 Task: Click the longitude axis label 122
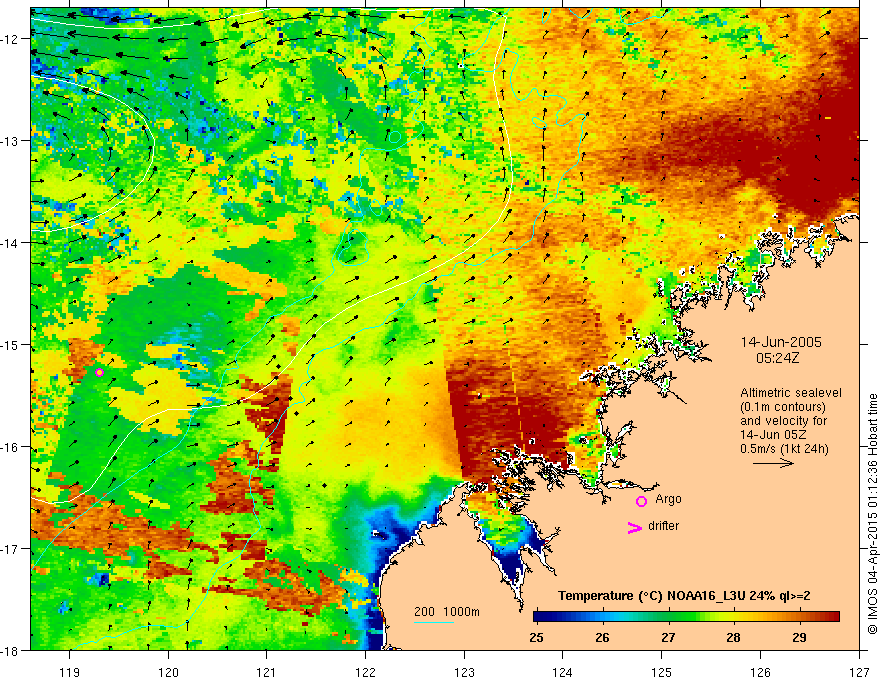pyautogui.click(x=365, y=672)
